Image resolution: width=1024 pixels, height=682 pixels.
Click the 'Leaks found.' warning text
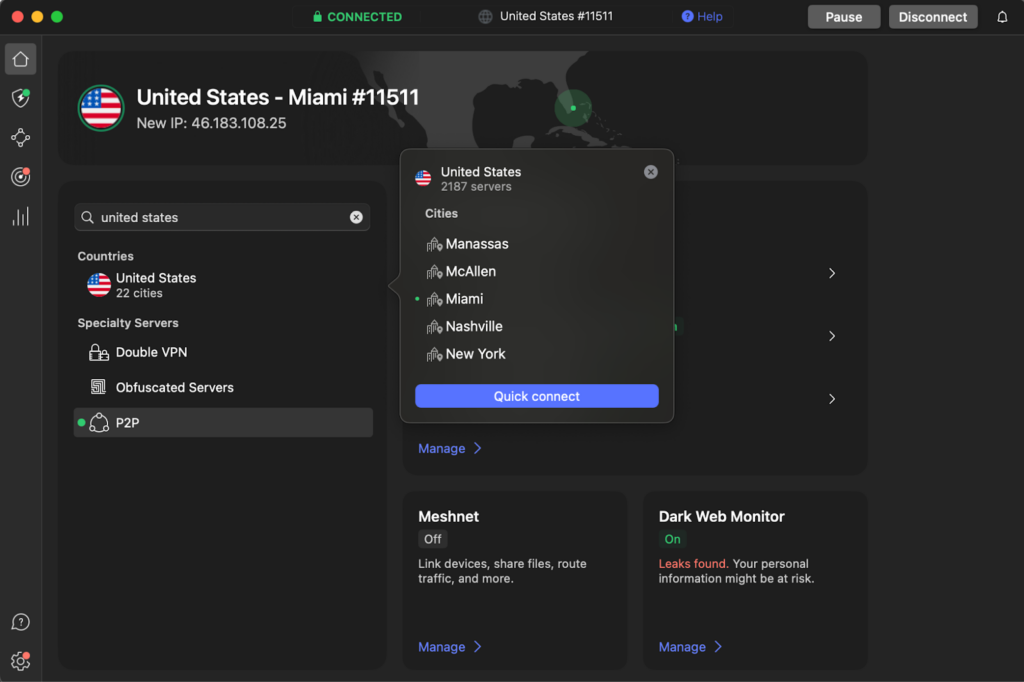pos(693,563)
